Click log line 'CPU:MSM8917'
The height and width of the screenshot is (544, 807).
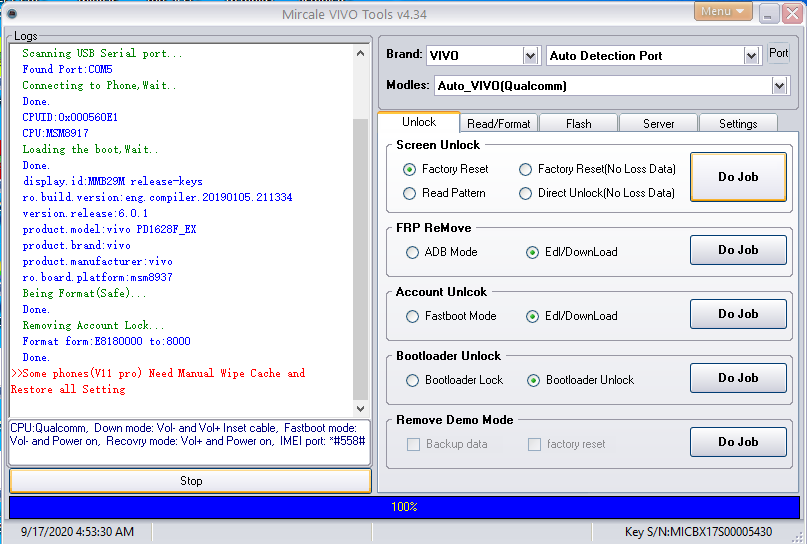coord(56,133)
